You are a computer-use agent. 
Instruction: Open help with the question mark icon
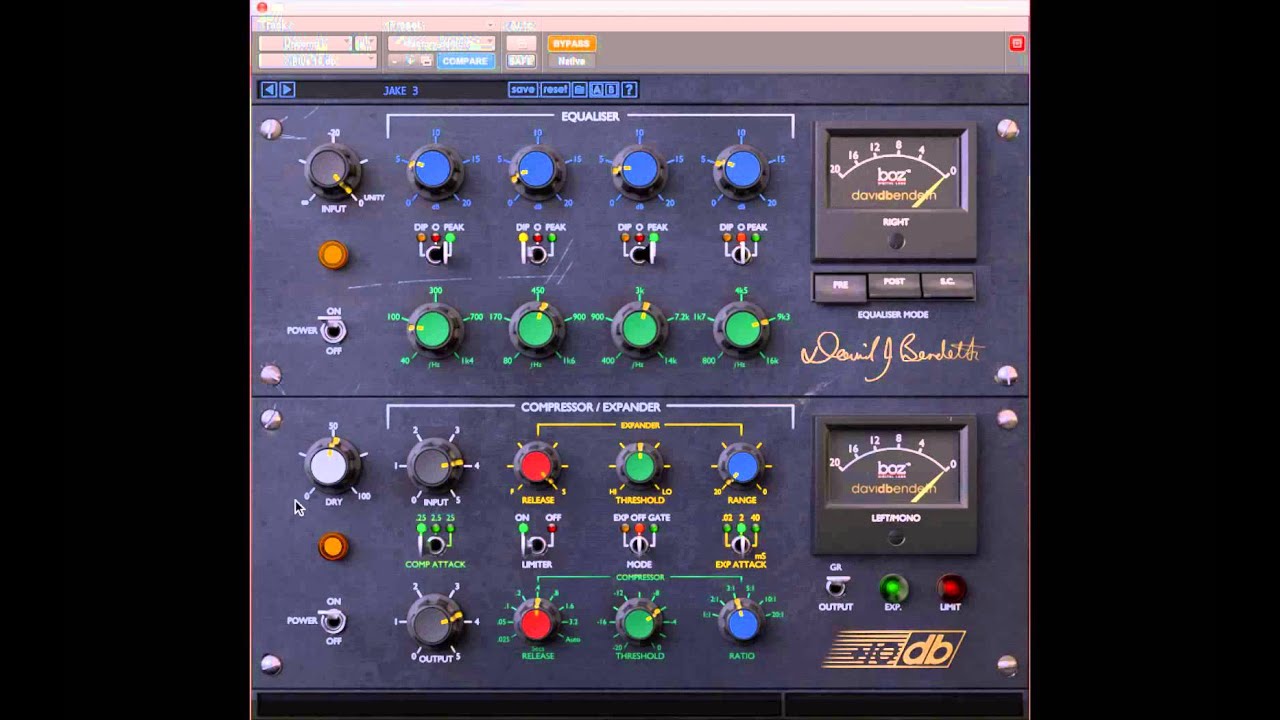[x=629, y=90]
